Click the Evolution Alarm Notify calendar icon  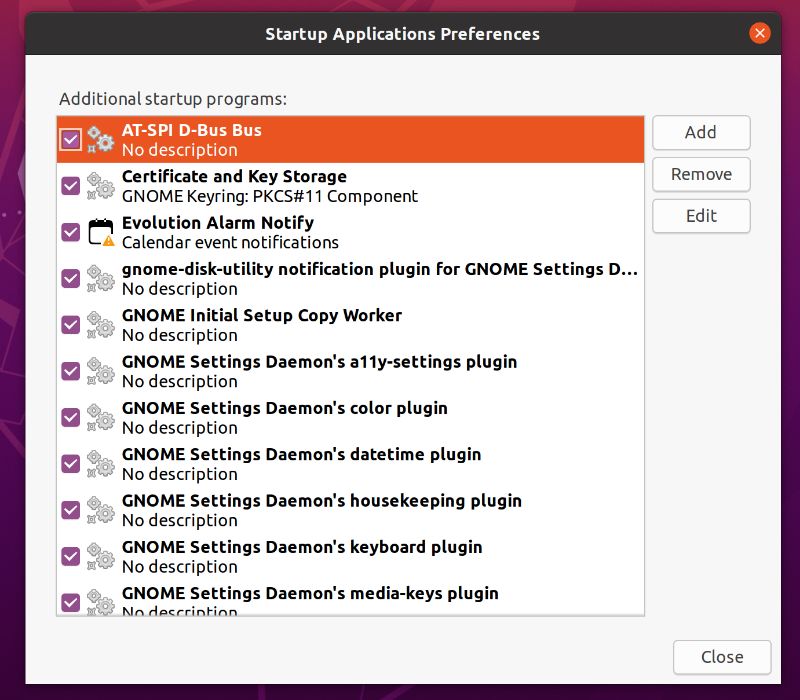click(x=101, y=233)
